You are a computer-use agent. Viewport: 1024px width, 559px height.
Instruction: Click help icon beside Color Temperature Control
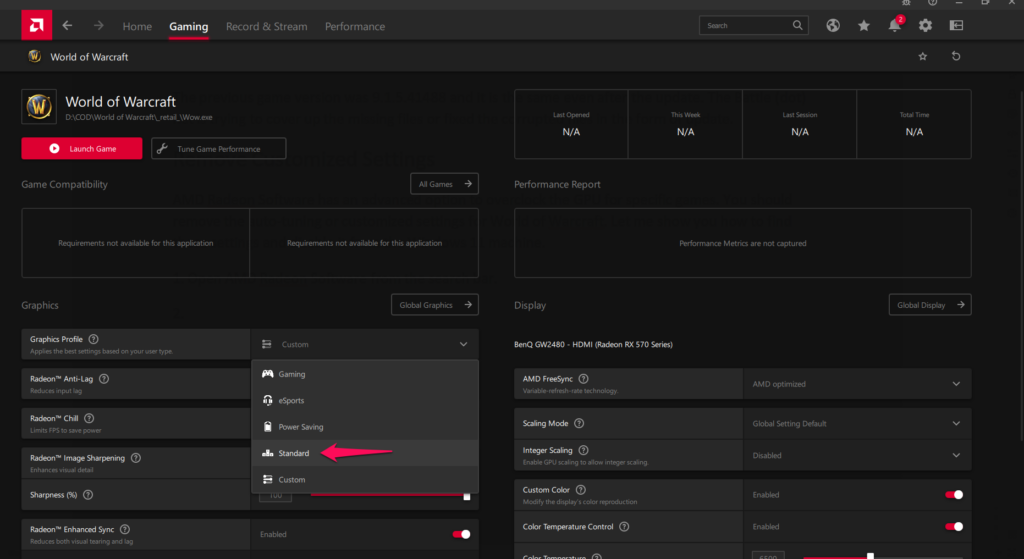point(624,526)
